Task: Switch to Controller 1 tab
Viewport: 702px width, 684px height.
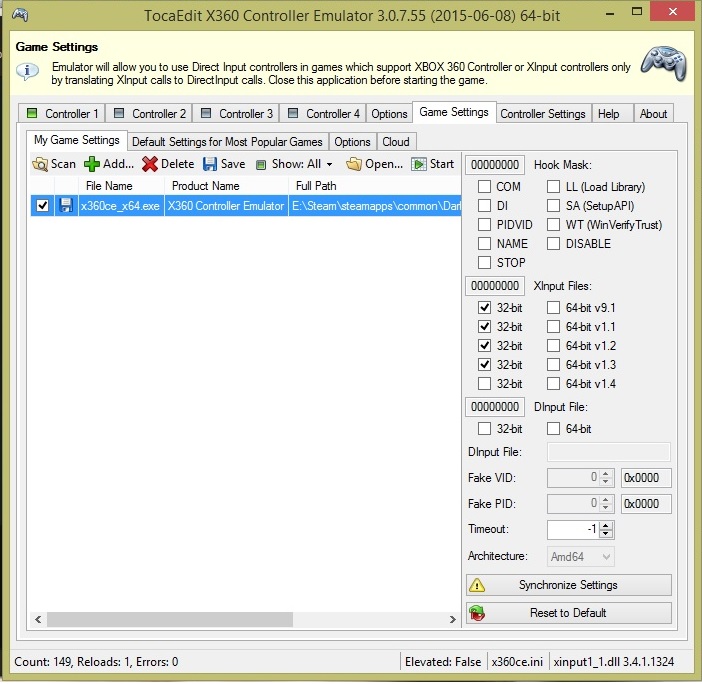Action: point(62,113)
